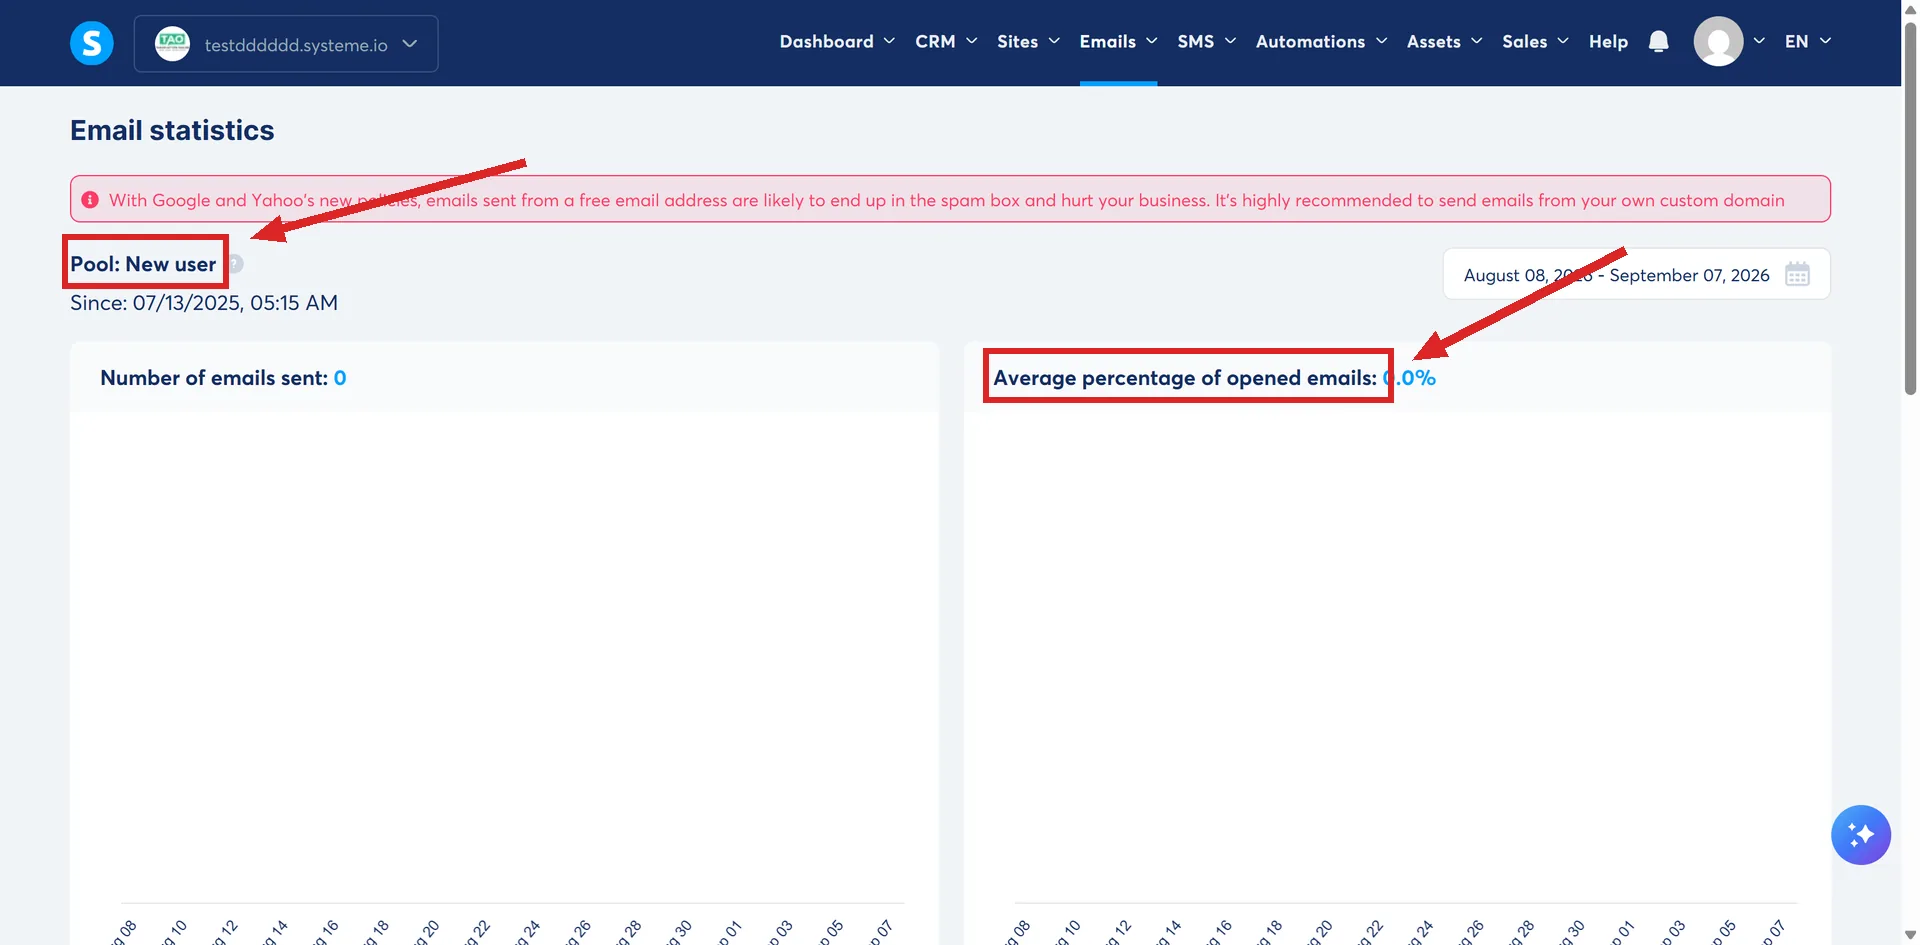Open the Automations menu
Image resolution: width=1920 pixels, height=945 pixels.
[x=1321, y=41]
